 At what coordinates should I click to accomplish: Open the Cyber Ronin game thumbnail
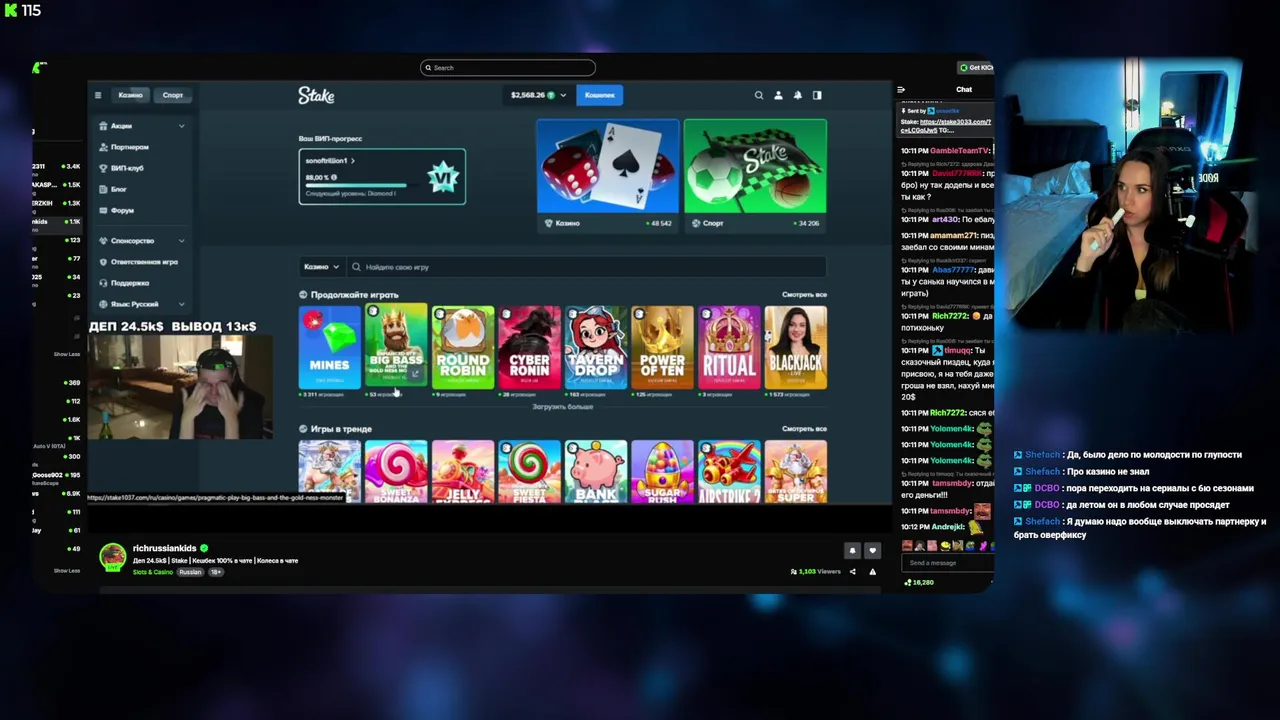[529, 348]
